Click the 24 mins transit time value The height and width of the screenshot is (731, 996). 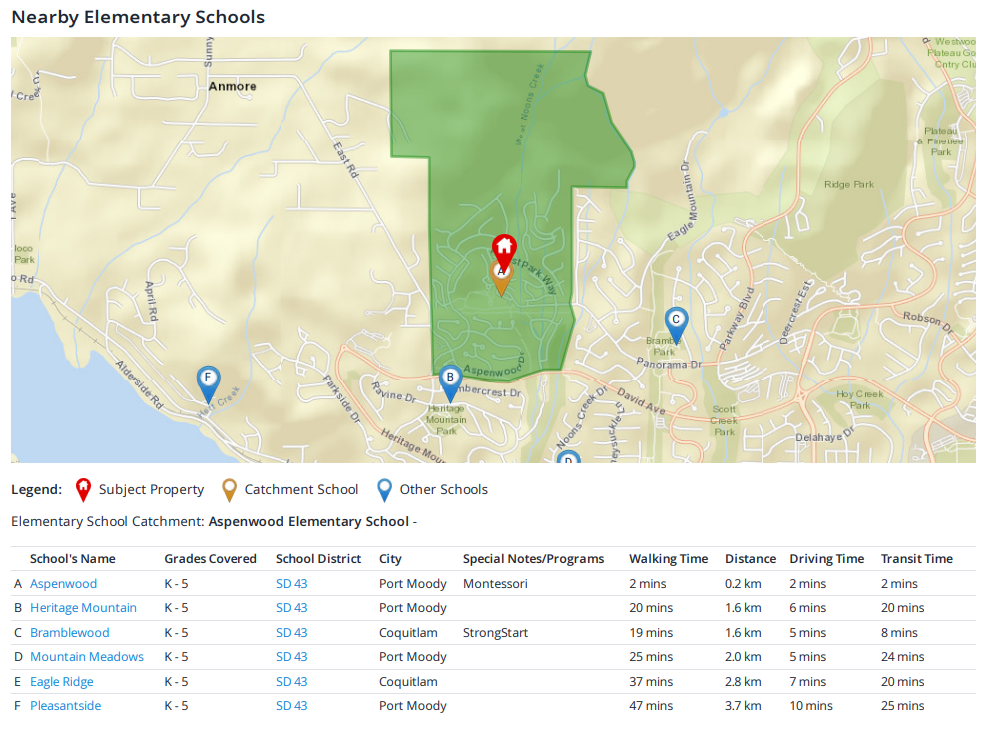tap(903, 657)
